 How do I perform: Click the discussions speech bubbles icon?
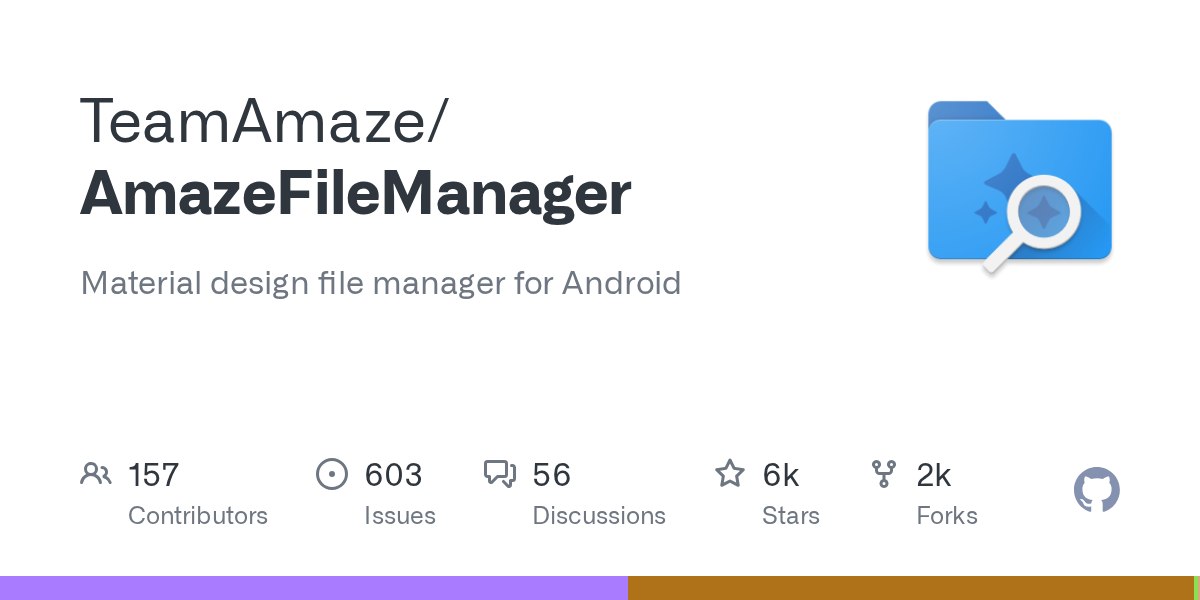click(500, 474)
